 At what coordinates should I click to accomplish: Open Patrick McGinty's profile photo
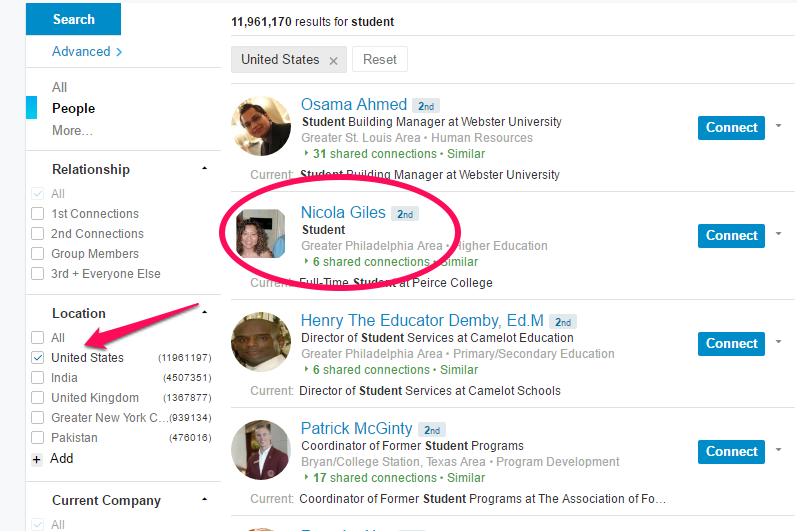(x=261, y=450)
